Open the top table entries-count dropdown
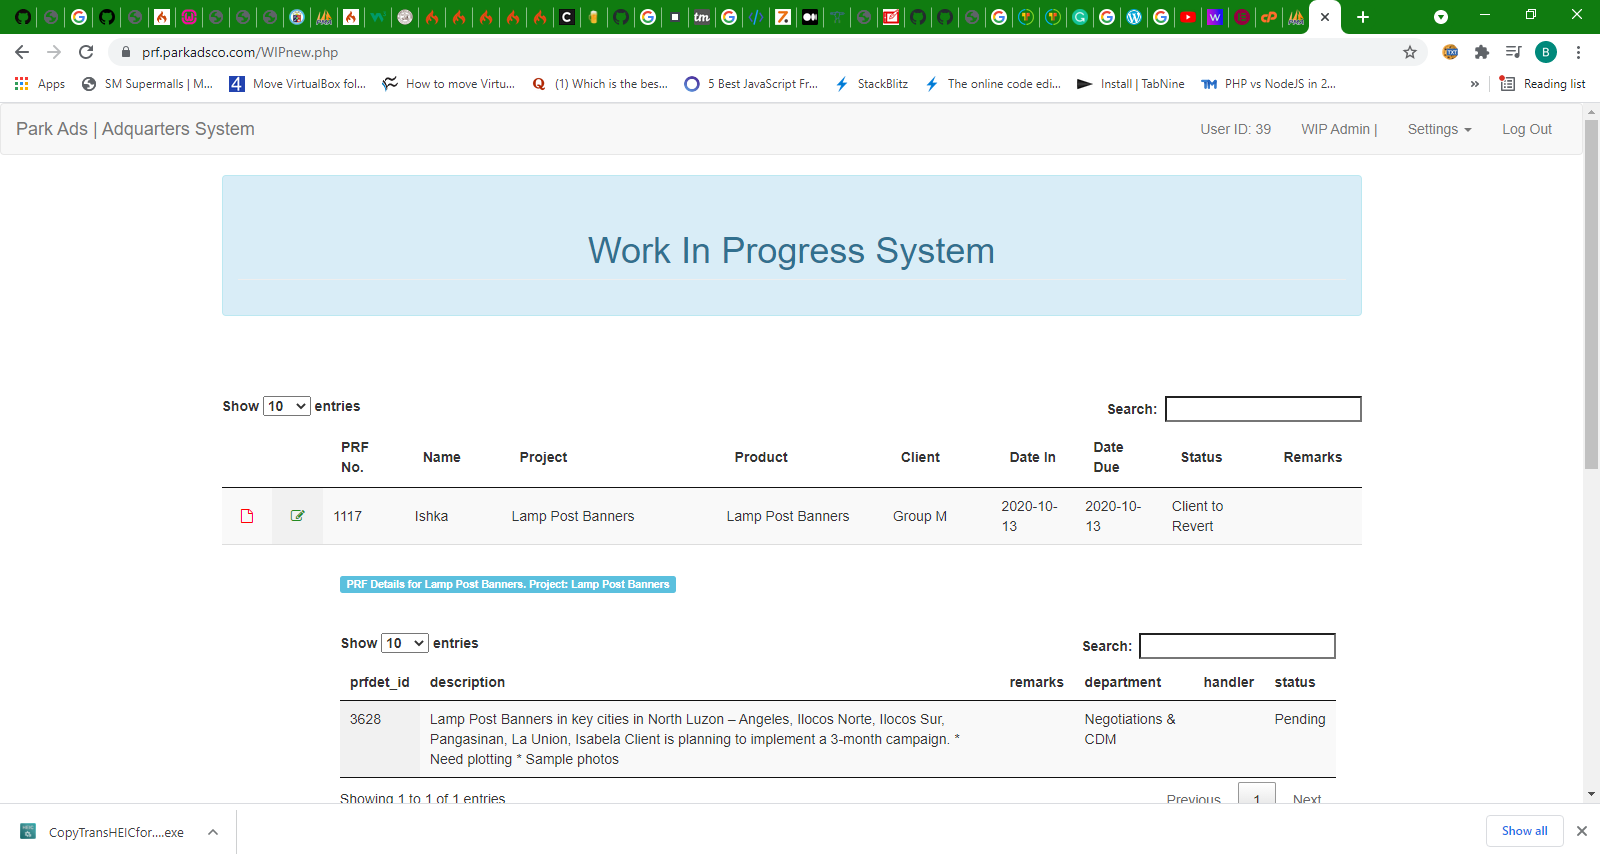Screen dimensions: 1600x860 click(286, 406)
